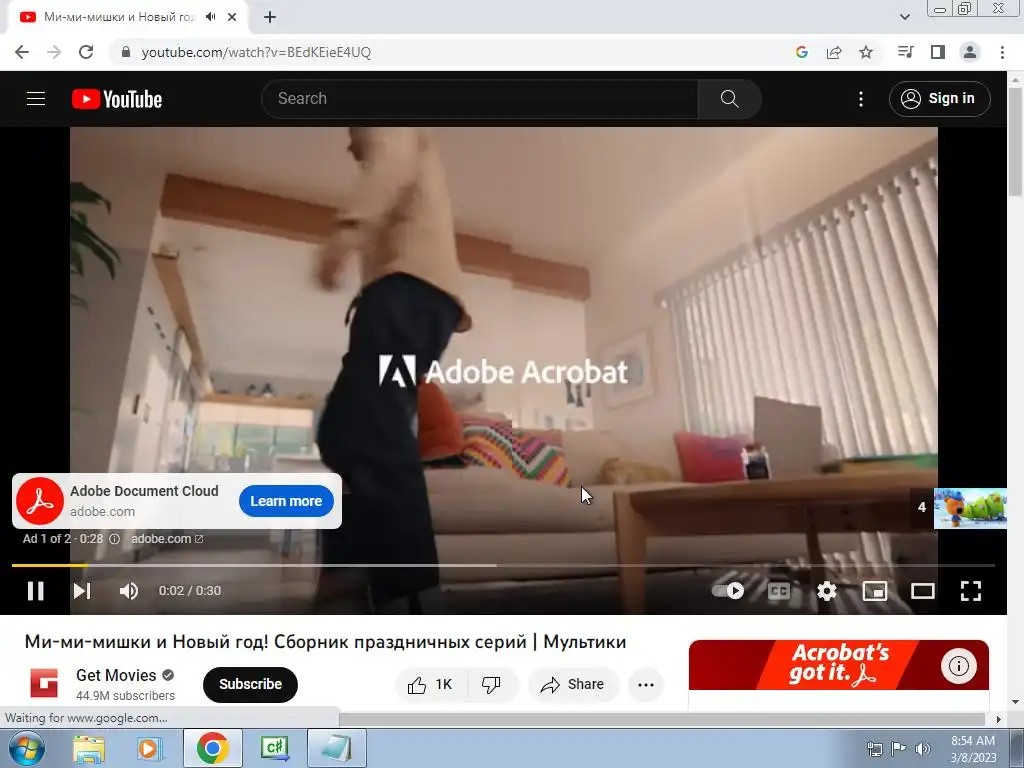Mute tab via speaker icon on tab
Viewport: 1024px width, 768px height.
[210, 17]
